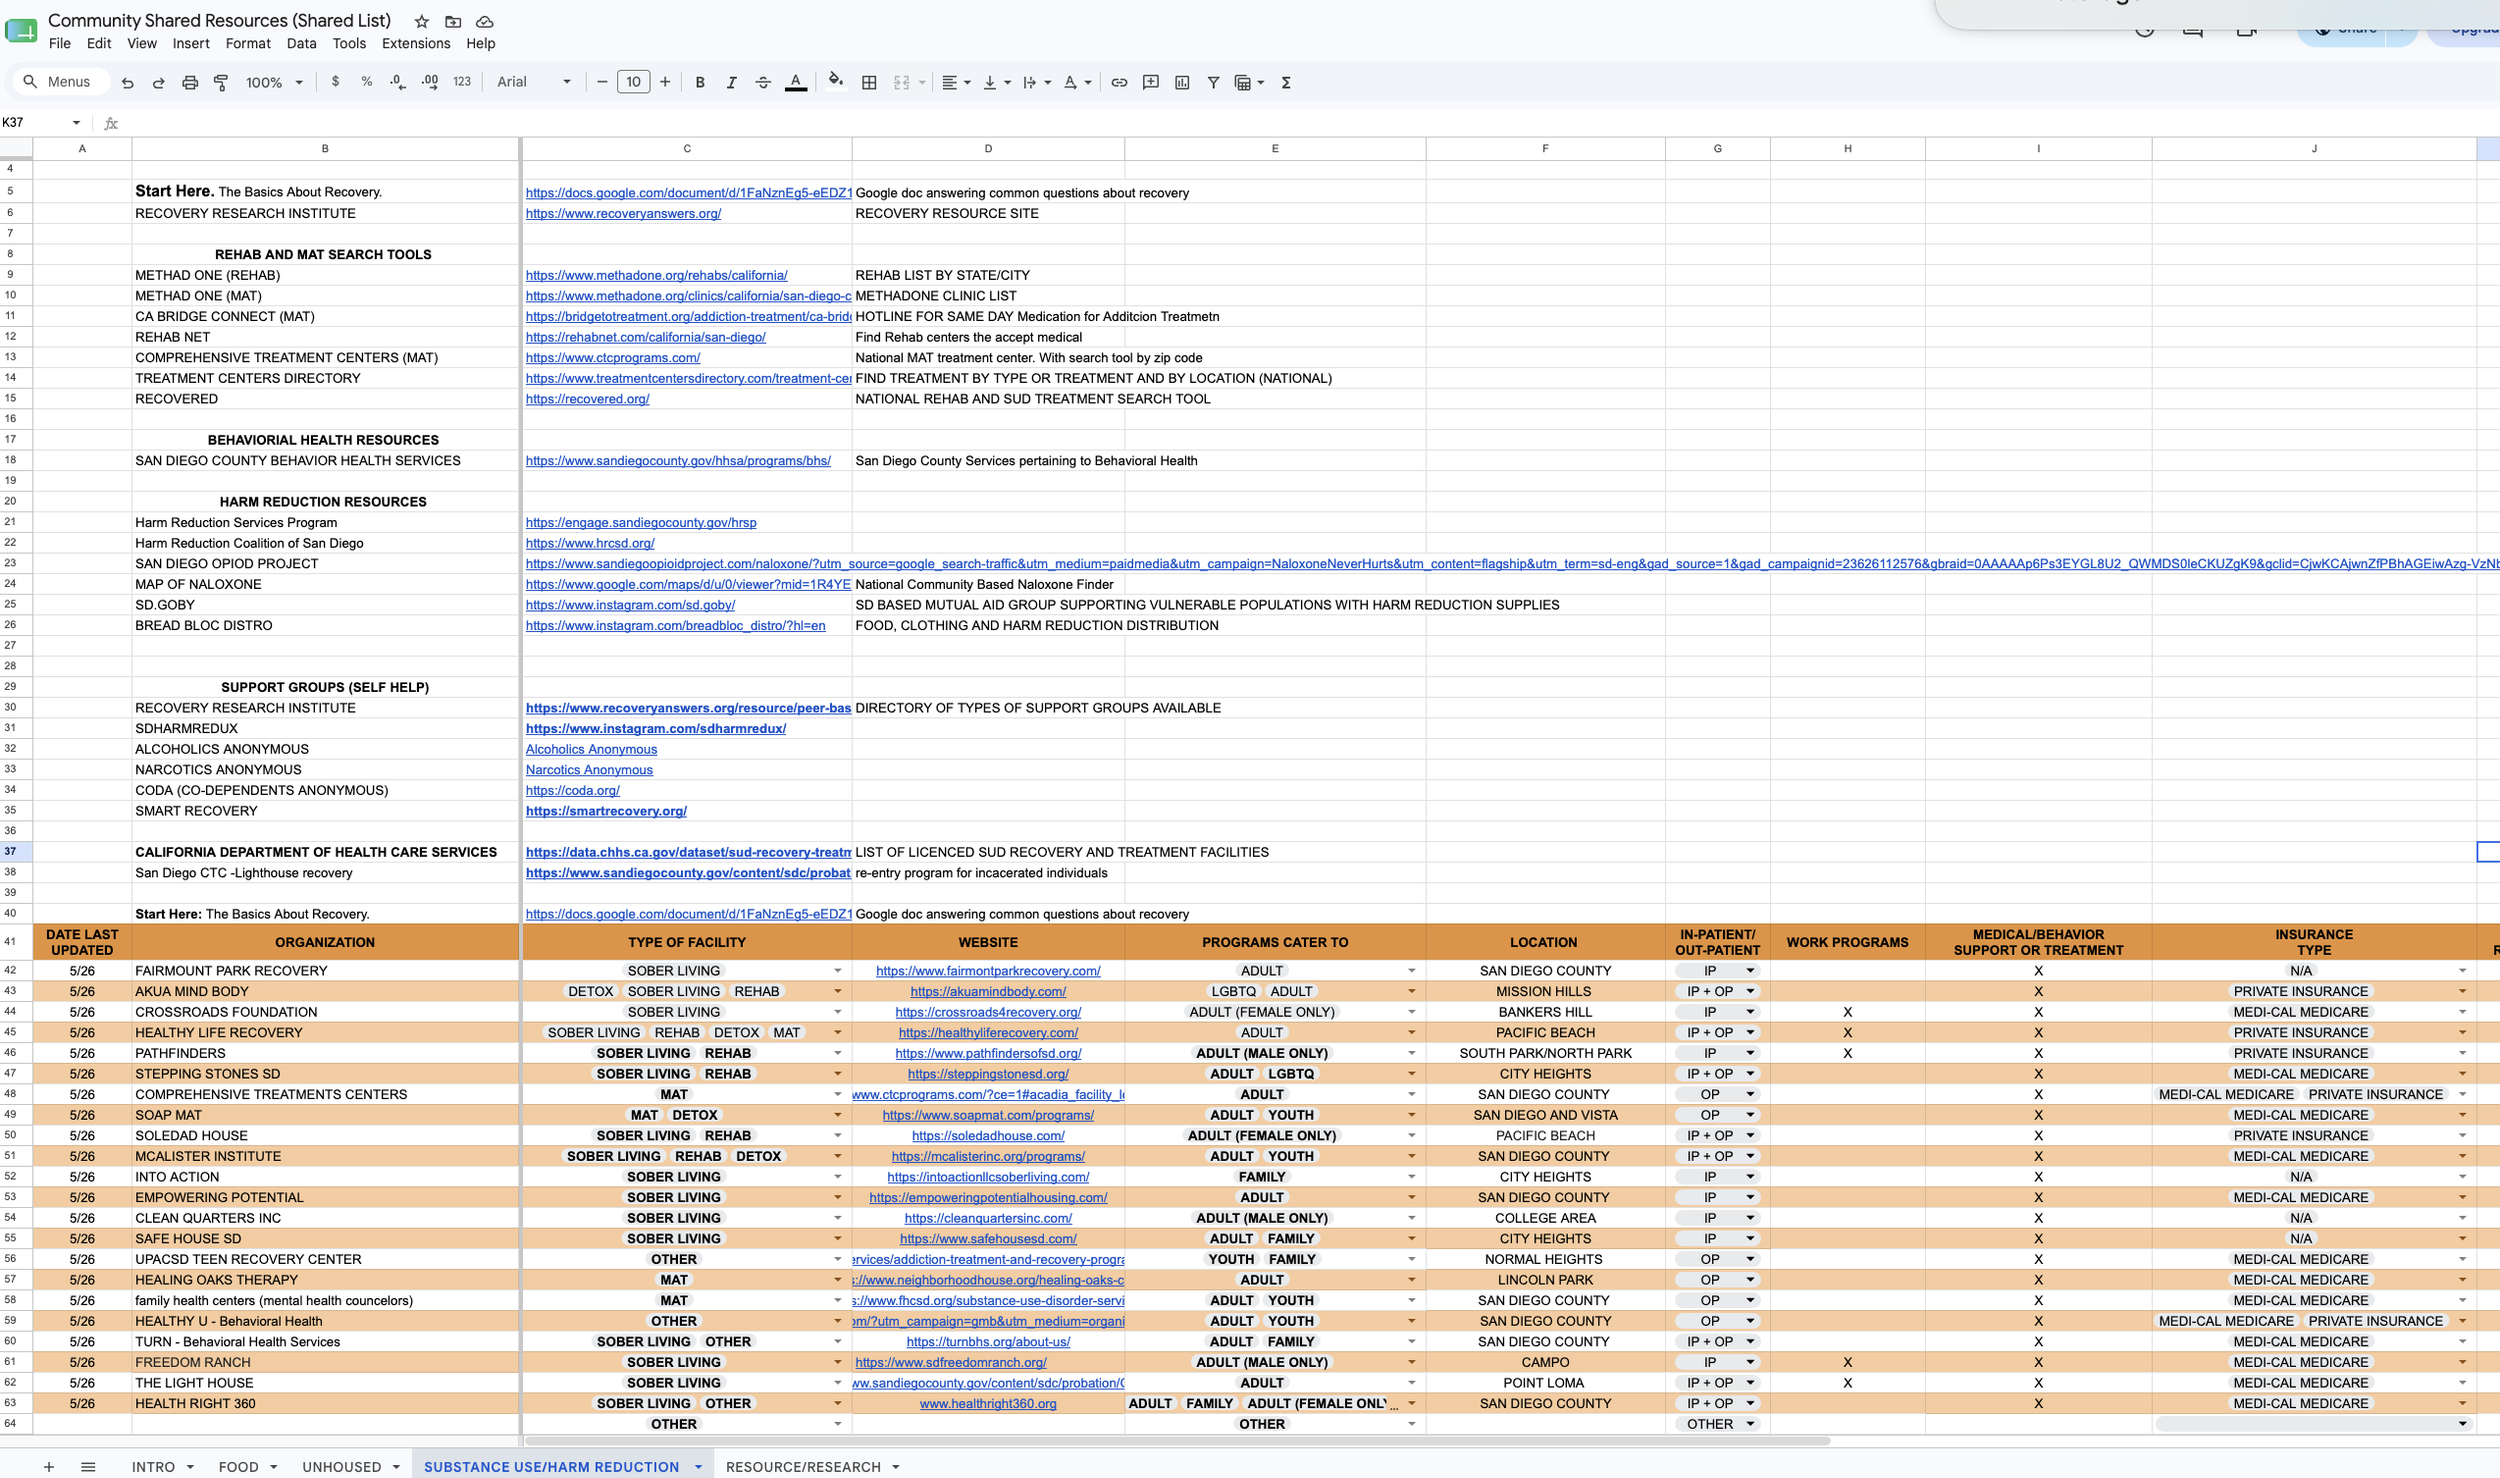This screenshot has width=2500, height=1478.
Task: Open the Arial font dropdown
Action: 534,82
